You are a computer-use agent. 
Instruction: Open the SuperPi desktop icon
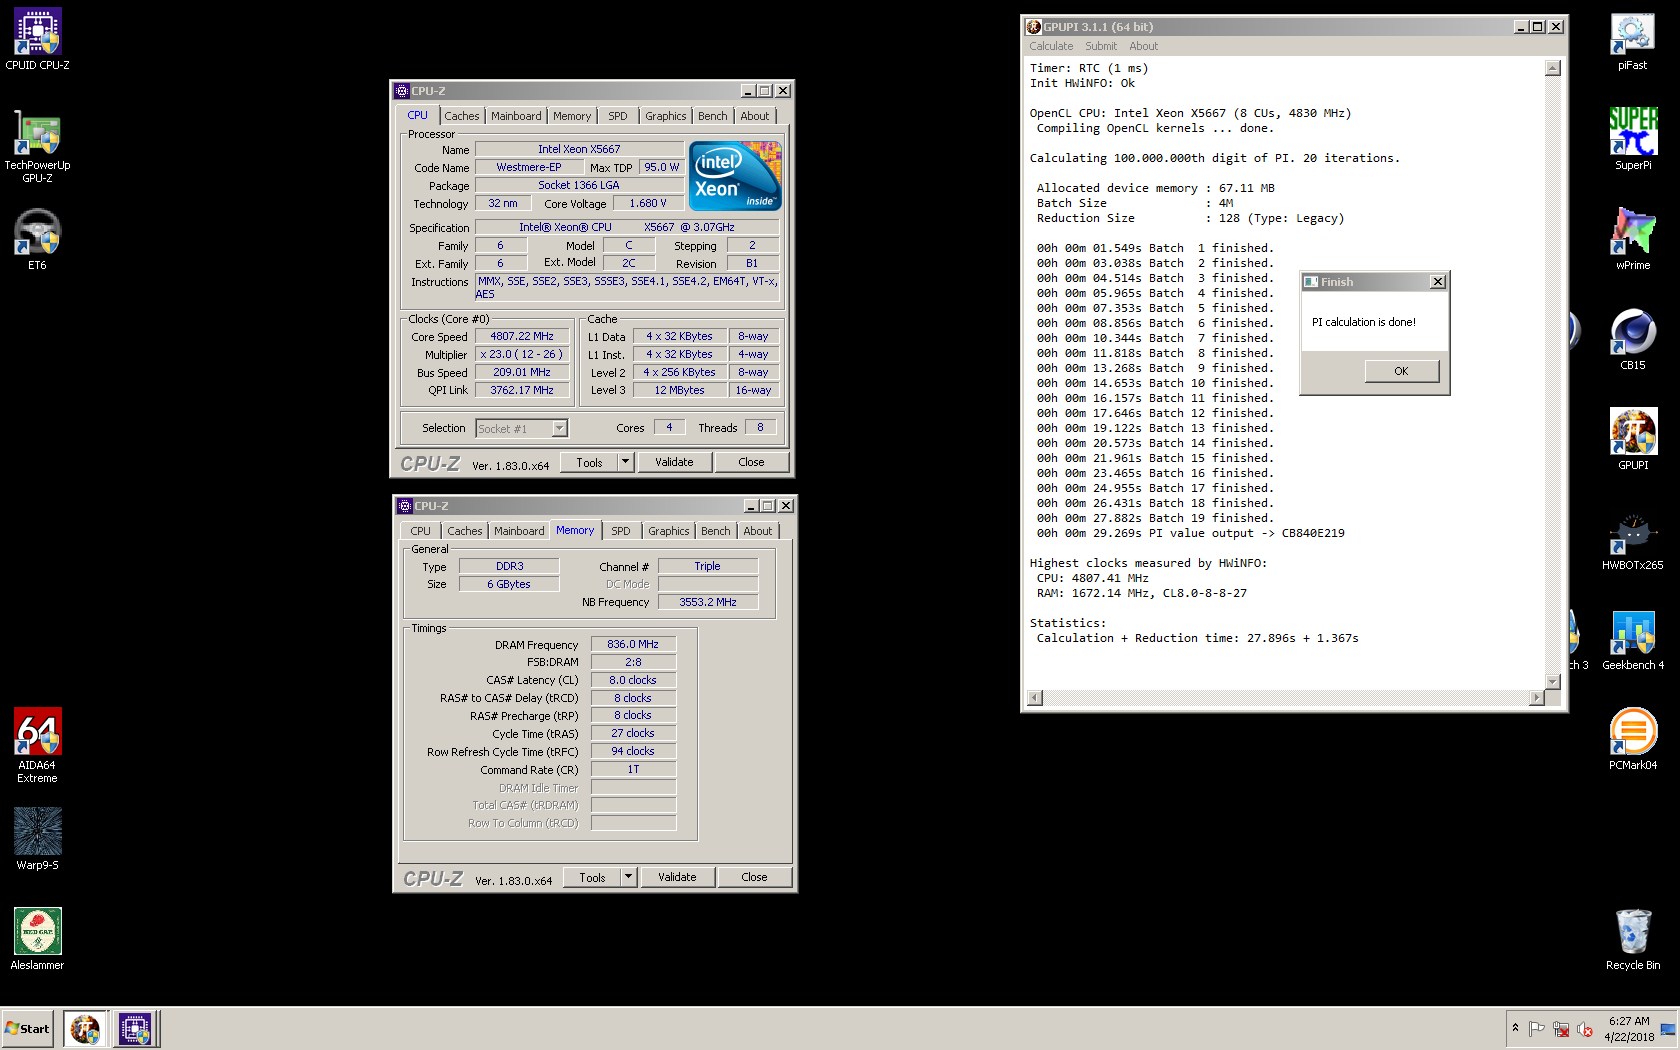1632,140
